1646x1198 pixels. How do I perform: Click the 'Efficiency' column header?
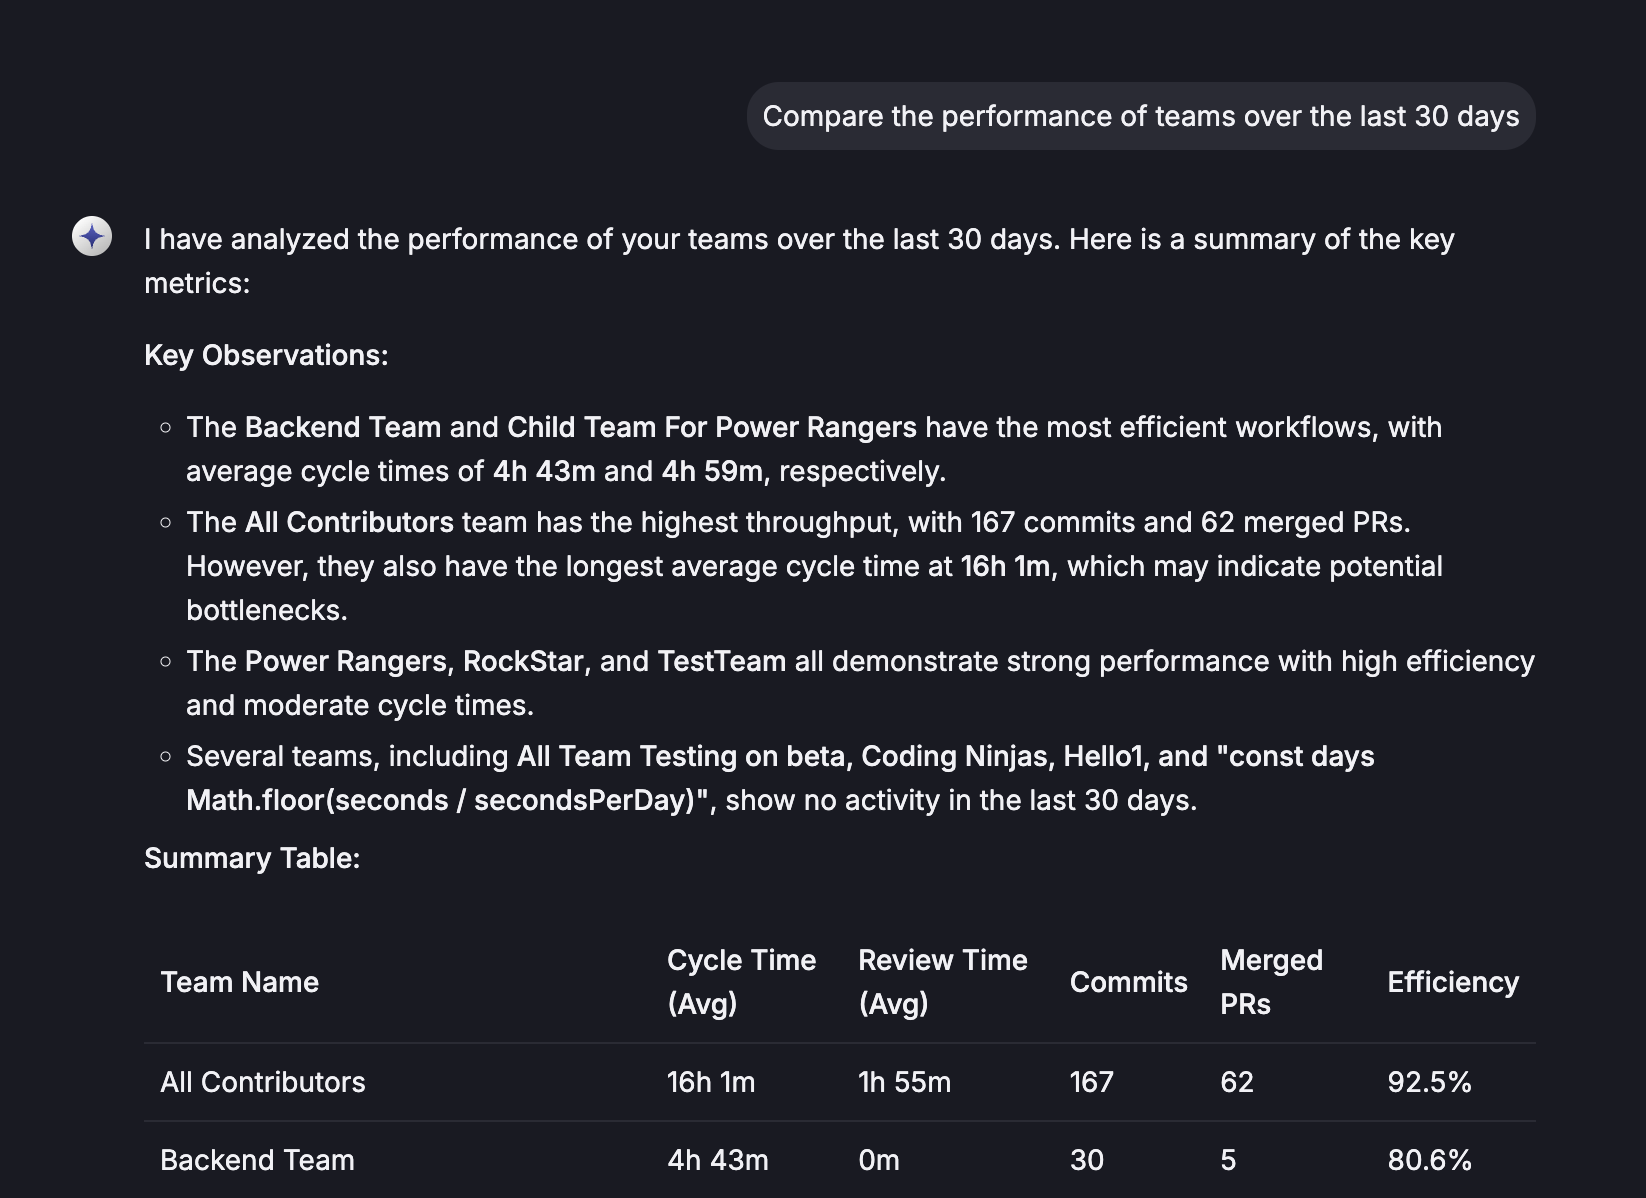[x=1452, y=982]
